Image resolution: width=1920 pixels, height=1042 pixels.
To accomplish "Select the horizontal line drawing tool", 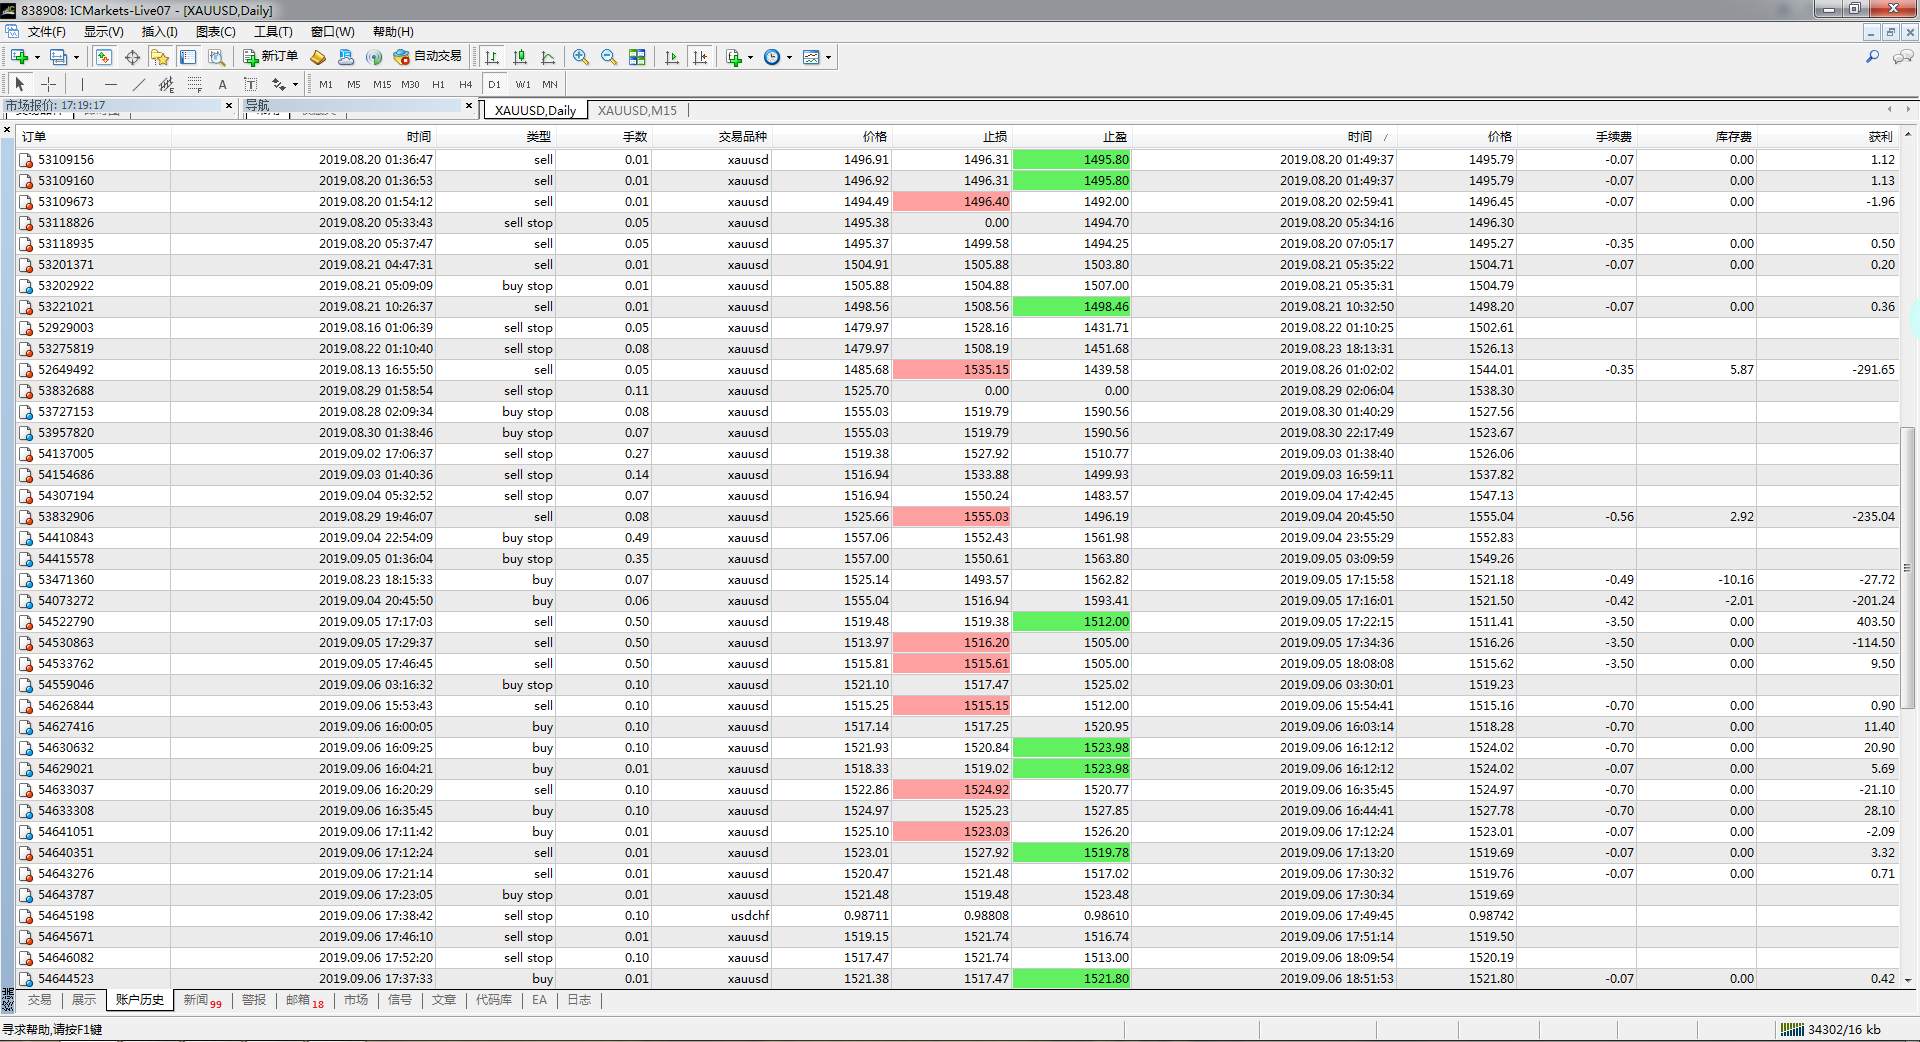I will click(110, 84).
